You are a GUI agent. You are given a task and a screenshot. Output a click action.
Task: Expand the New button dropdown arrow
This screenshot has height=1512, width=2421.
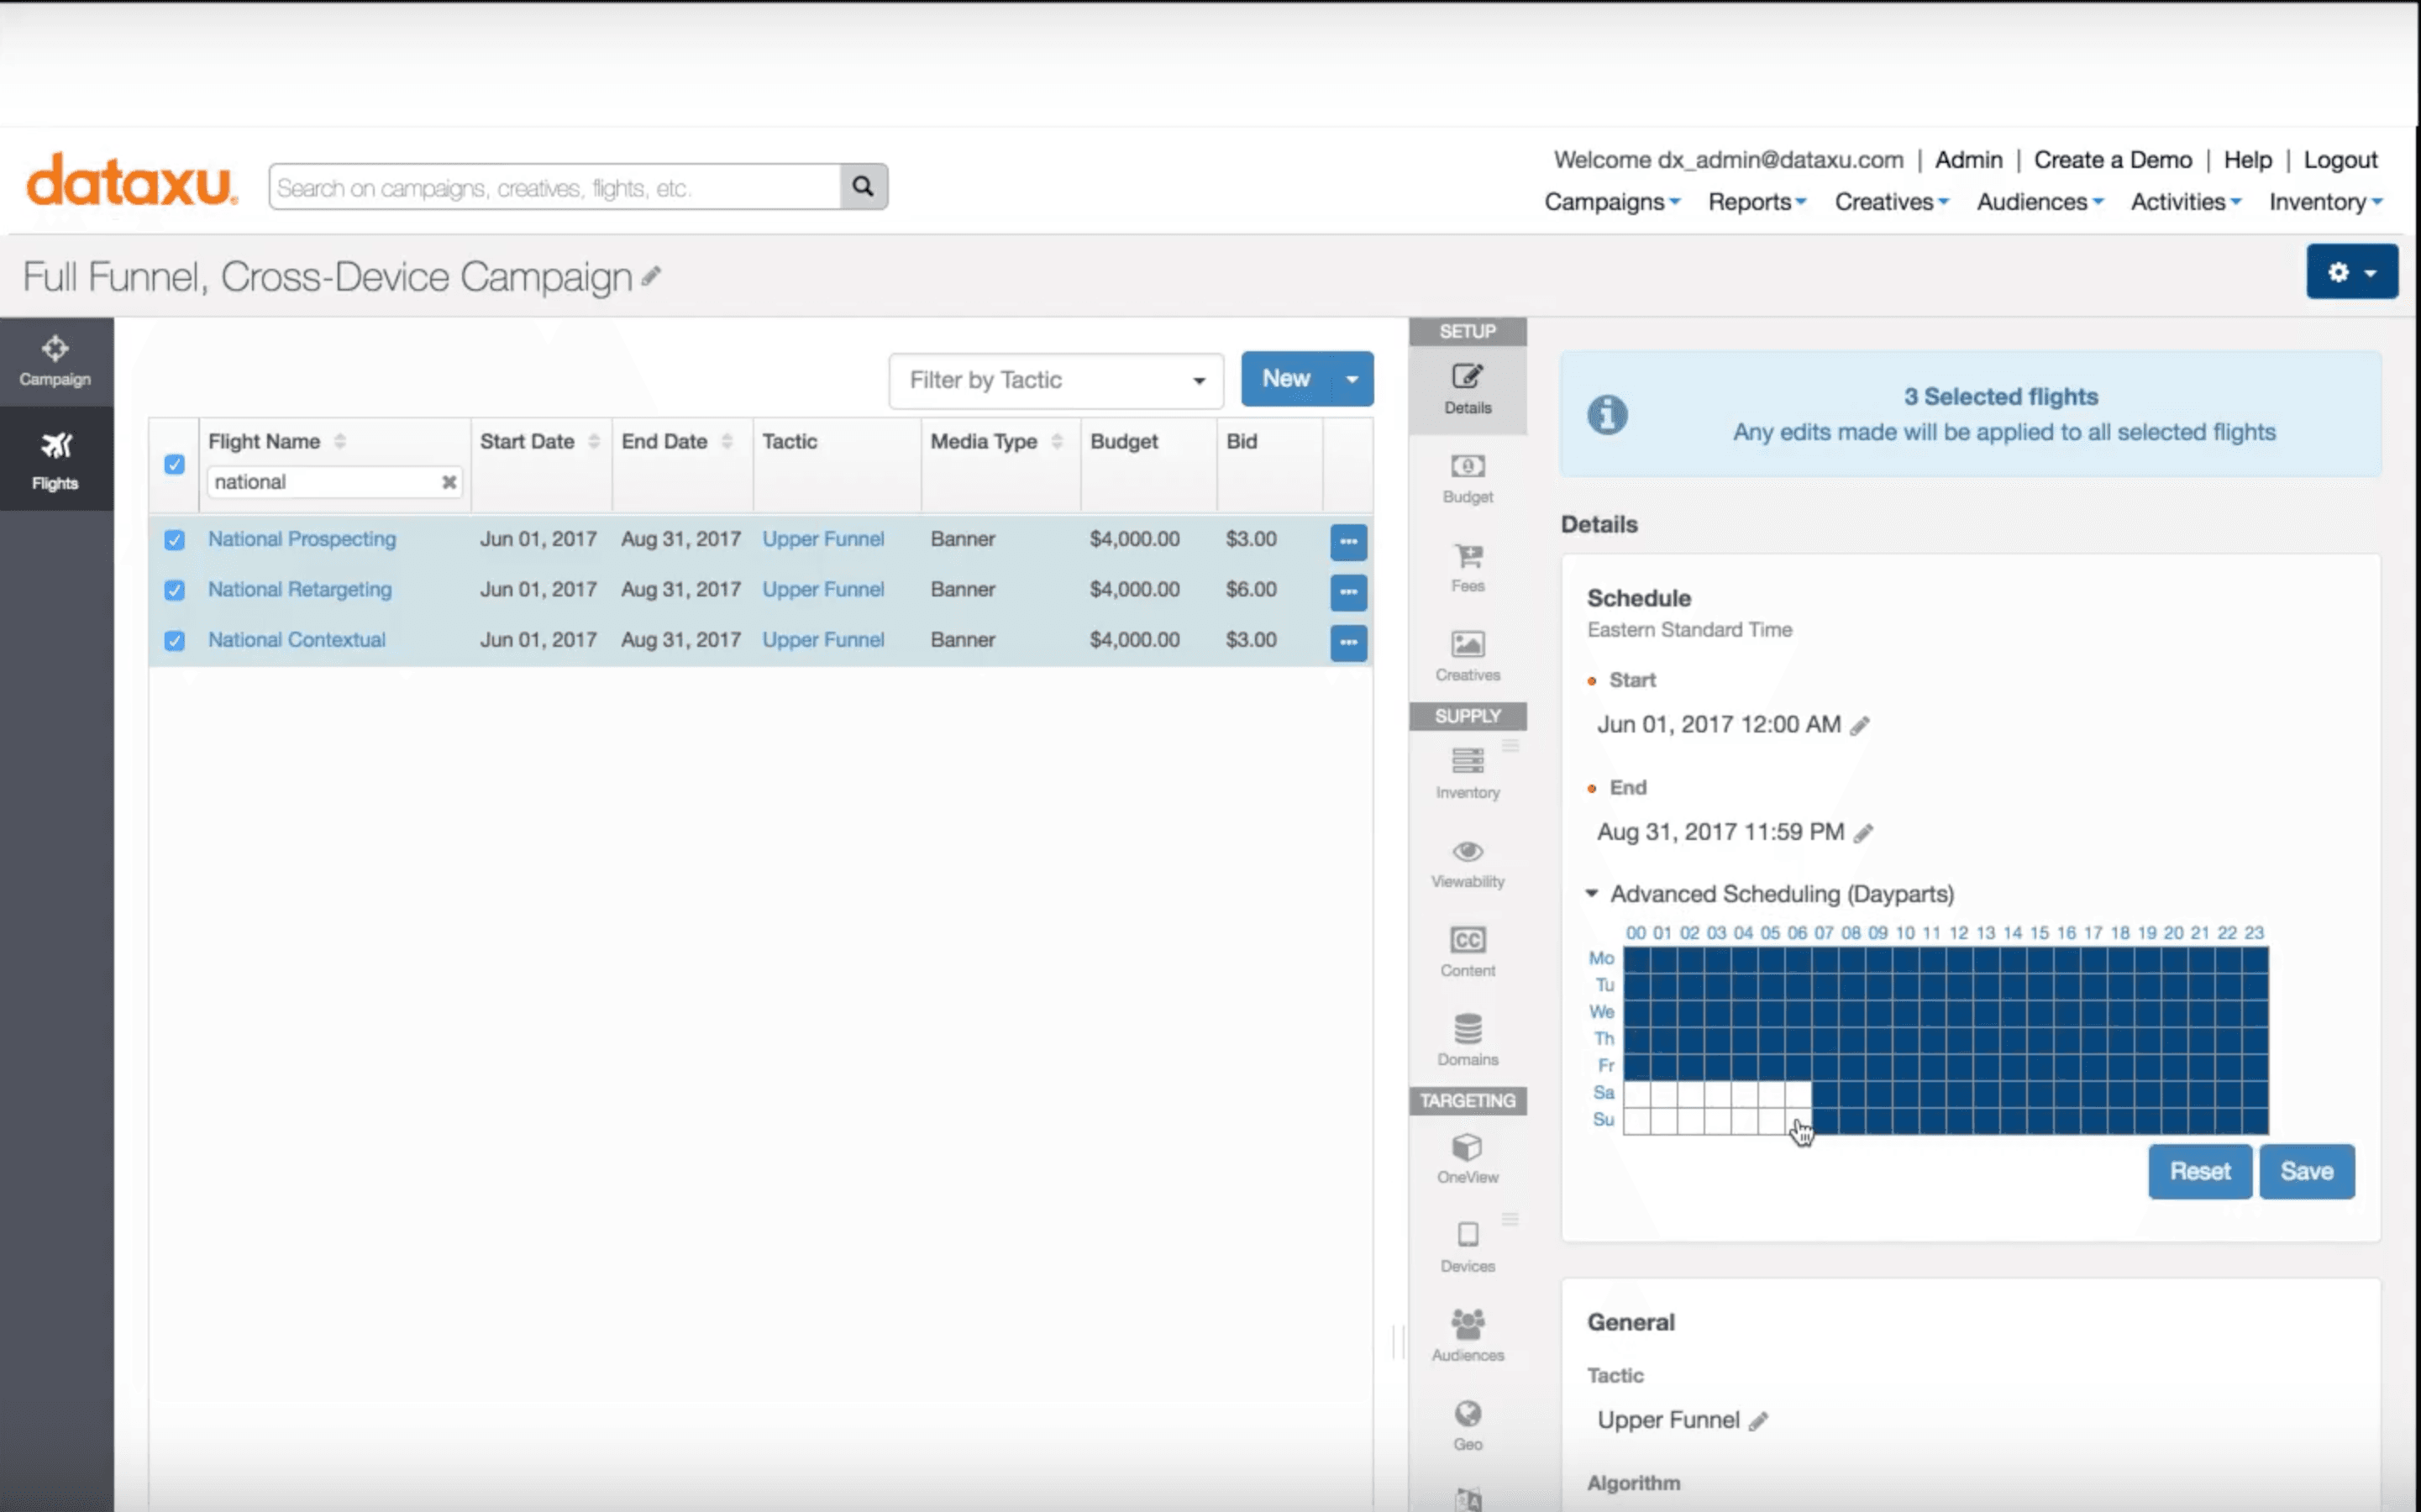pos(1352,379)
